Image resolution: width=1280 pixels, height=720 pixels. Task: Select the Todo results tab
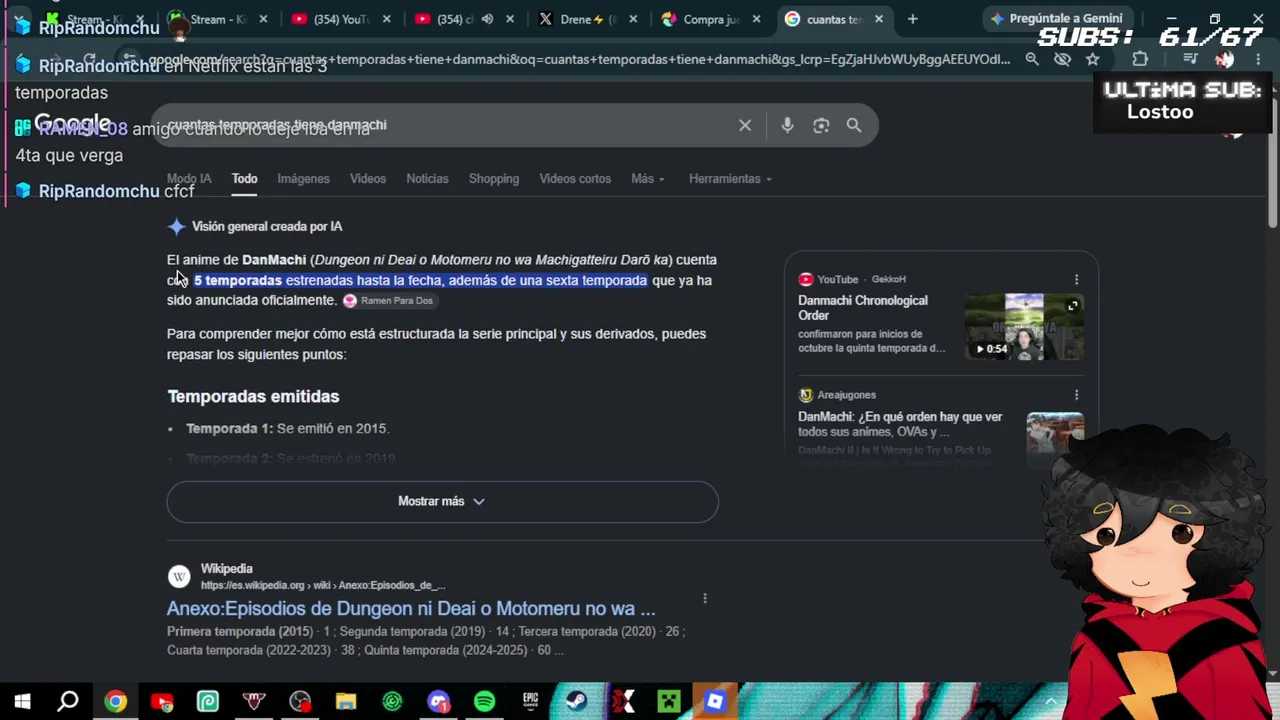[244, 178]
